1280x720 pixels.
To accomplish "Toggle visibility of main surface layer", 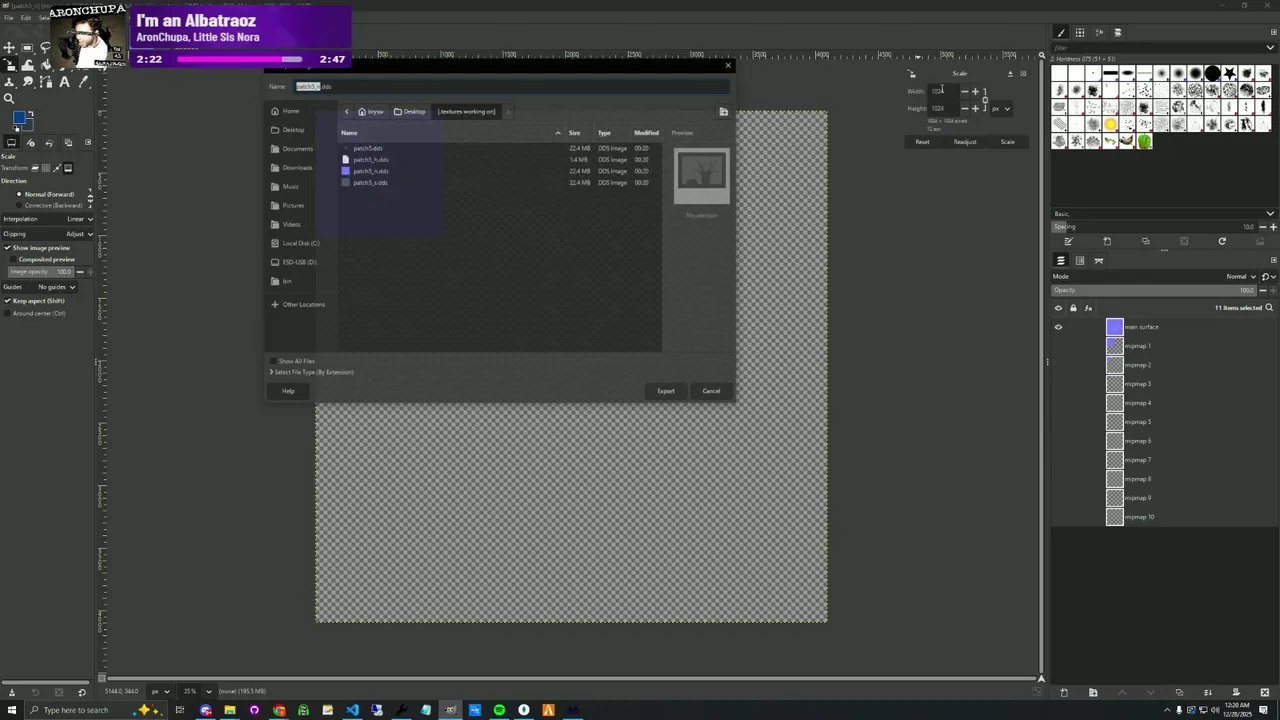I will (x=1058, y=327).
